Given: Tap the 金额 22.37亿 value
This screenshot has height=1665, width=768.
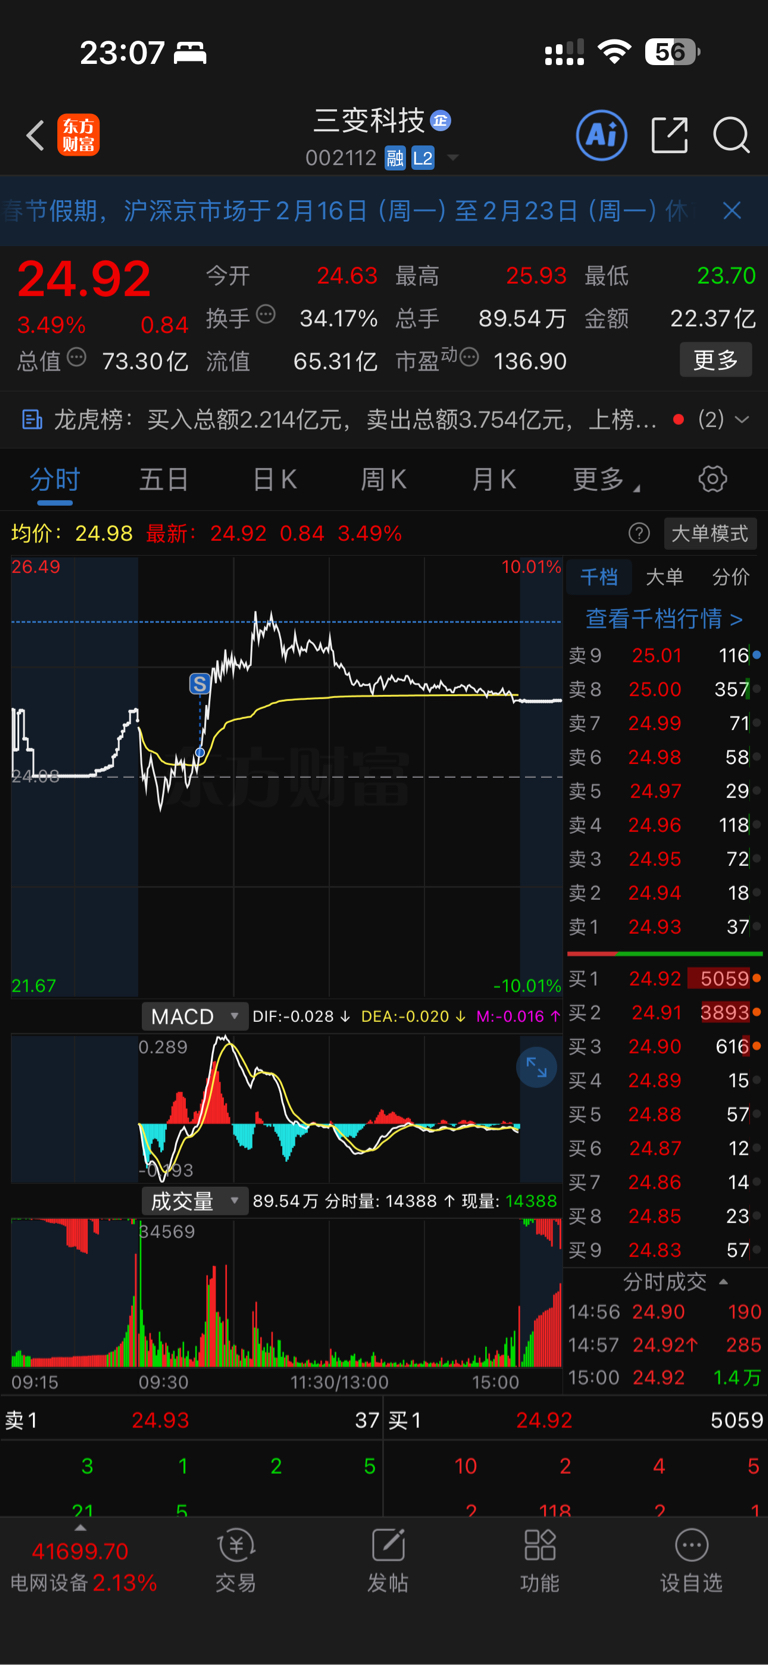Looking at the screenshot, I should tap(713, 319).
